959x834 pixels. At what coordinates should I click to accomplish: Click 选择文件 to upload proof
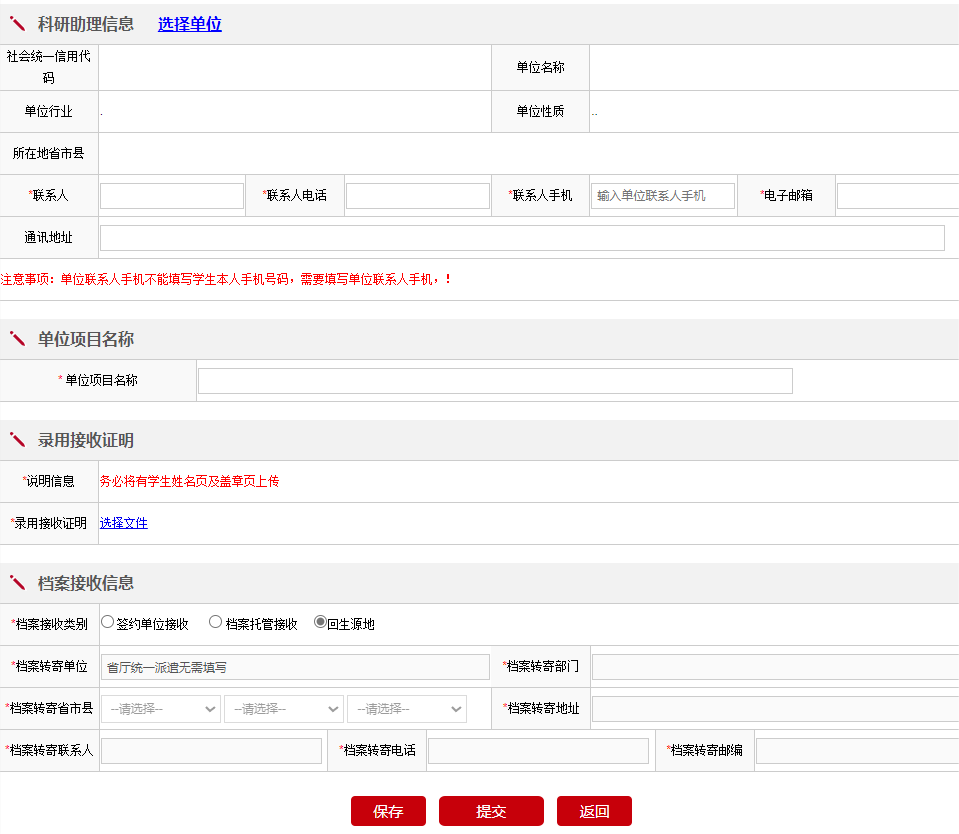pos(123,523)
